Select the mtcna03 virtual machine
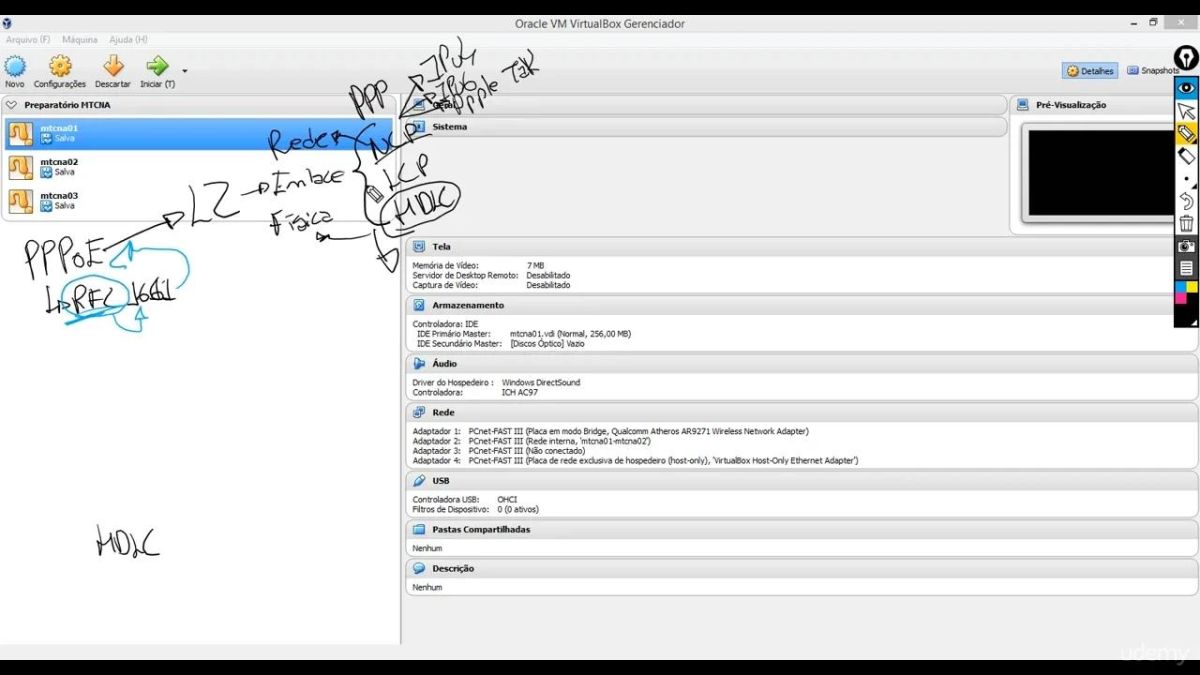Screen dimensions: 1200x675 (198, 200)
